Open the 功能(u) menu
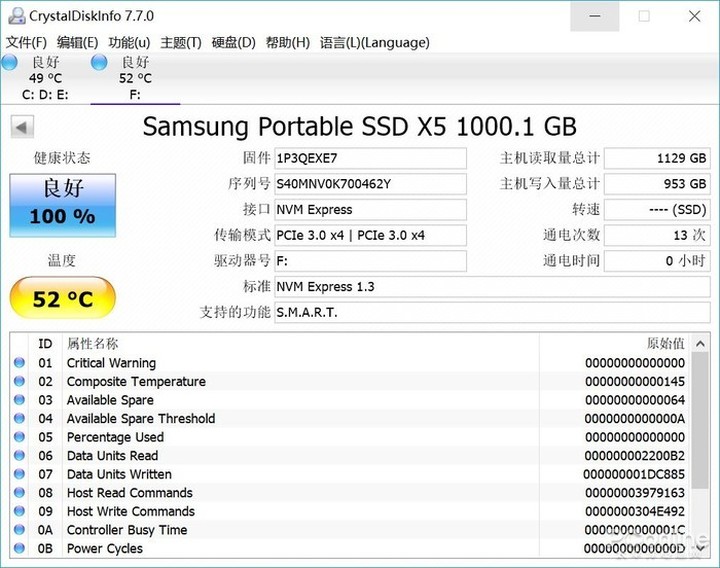The height and width of the screenshot is (568, 720). click(129, 42)
